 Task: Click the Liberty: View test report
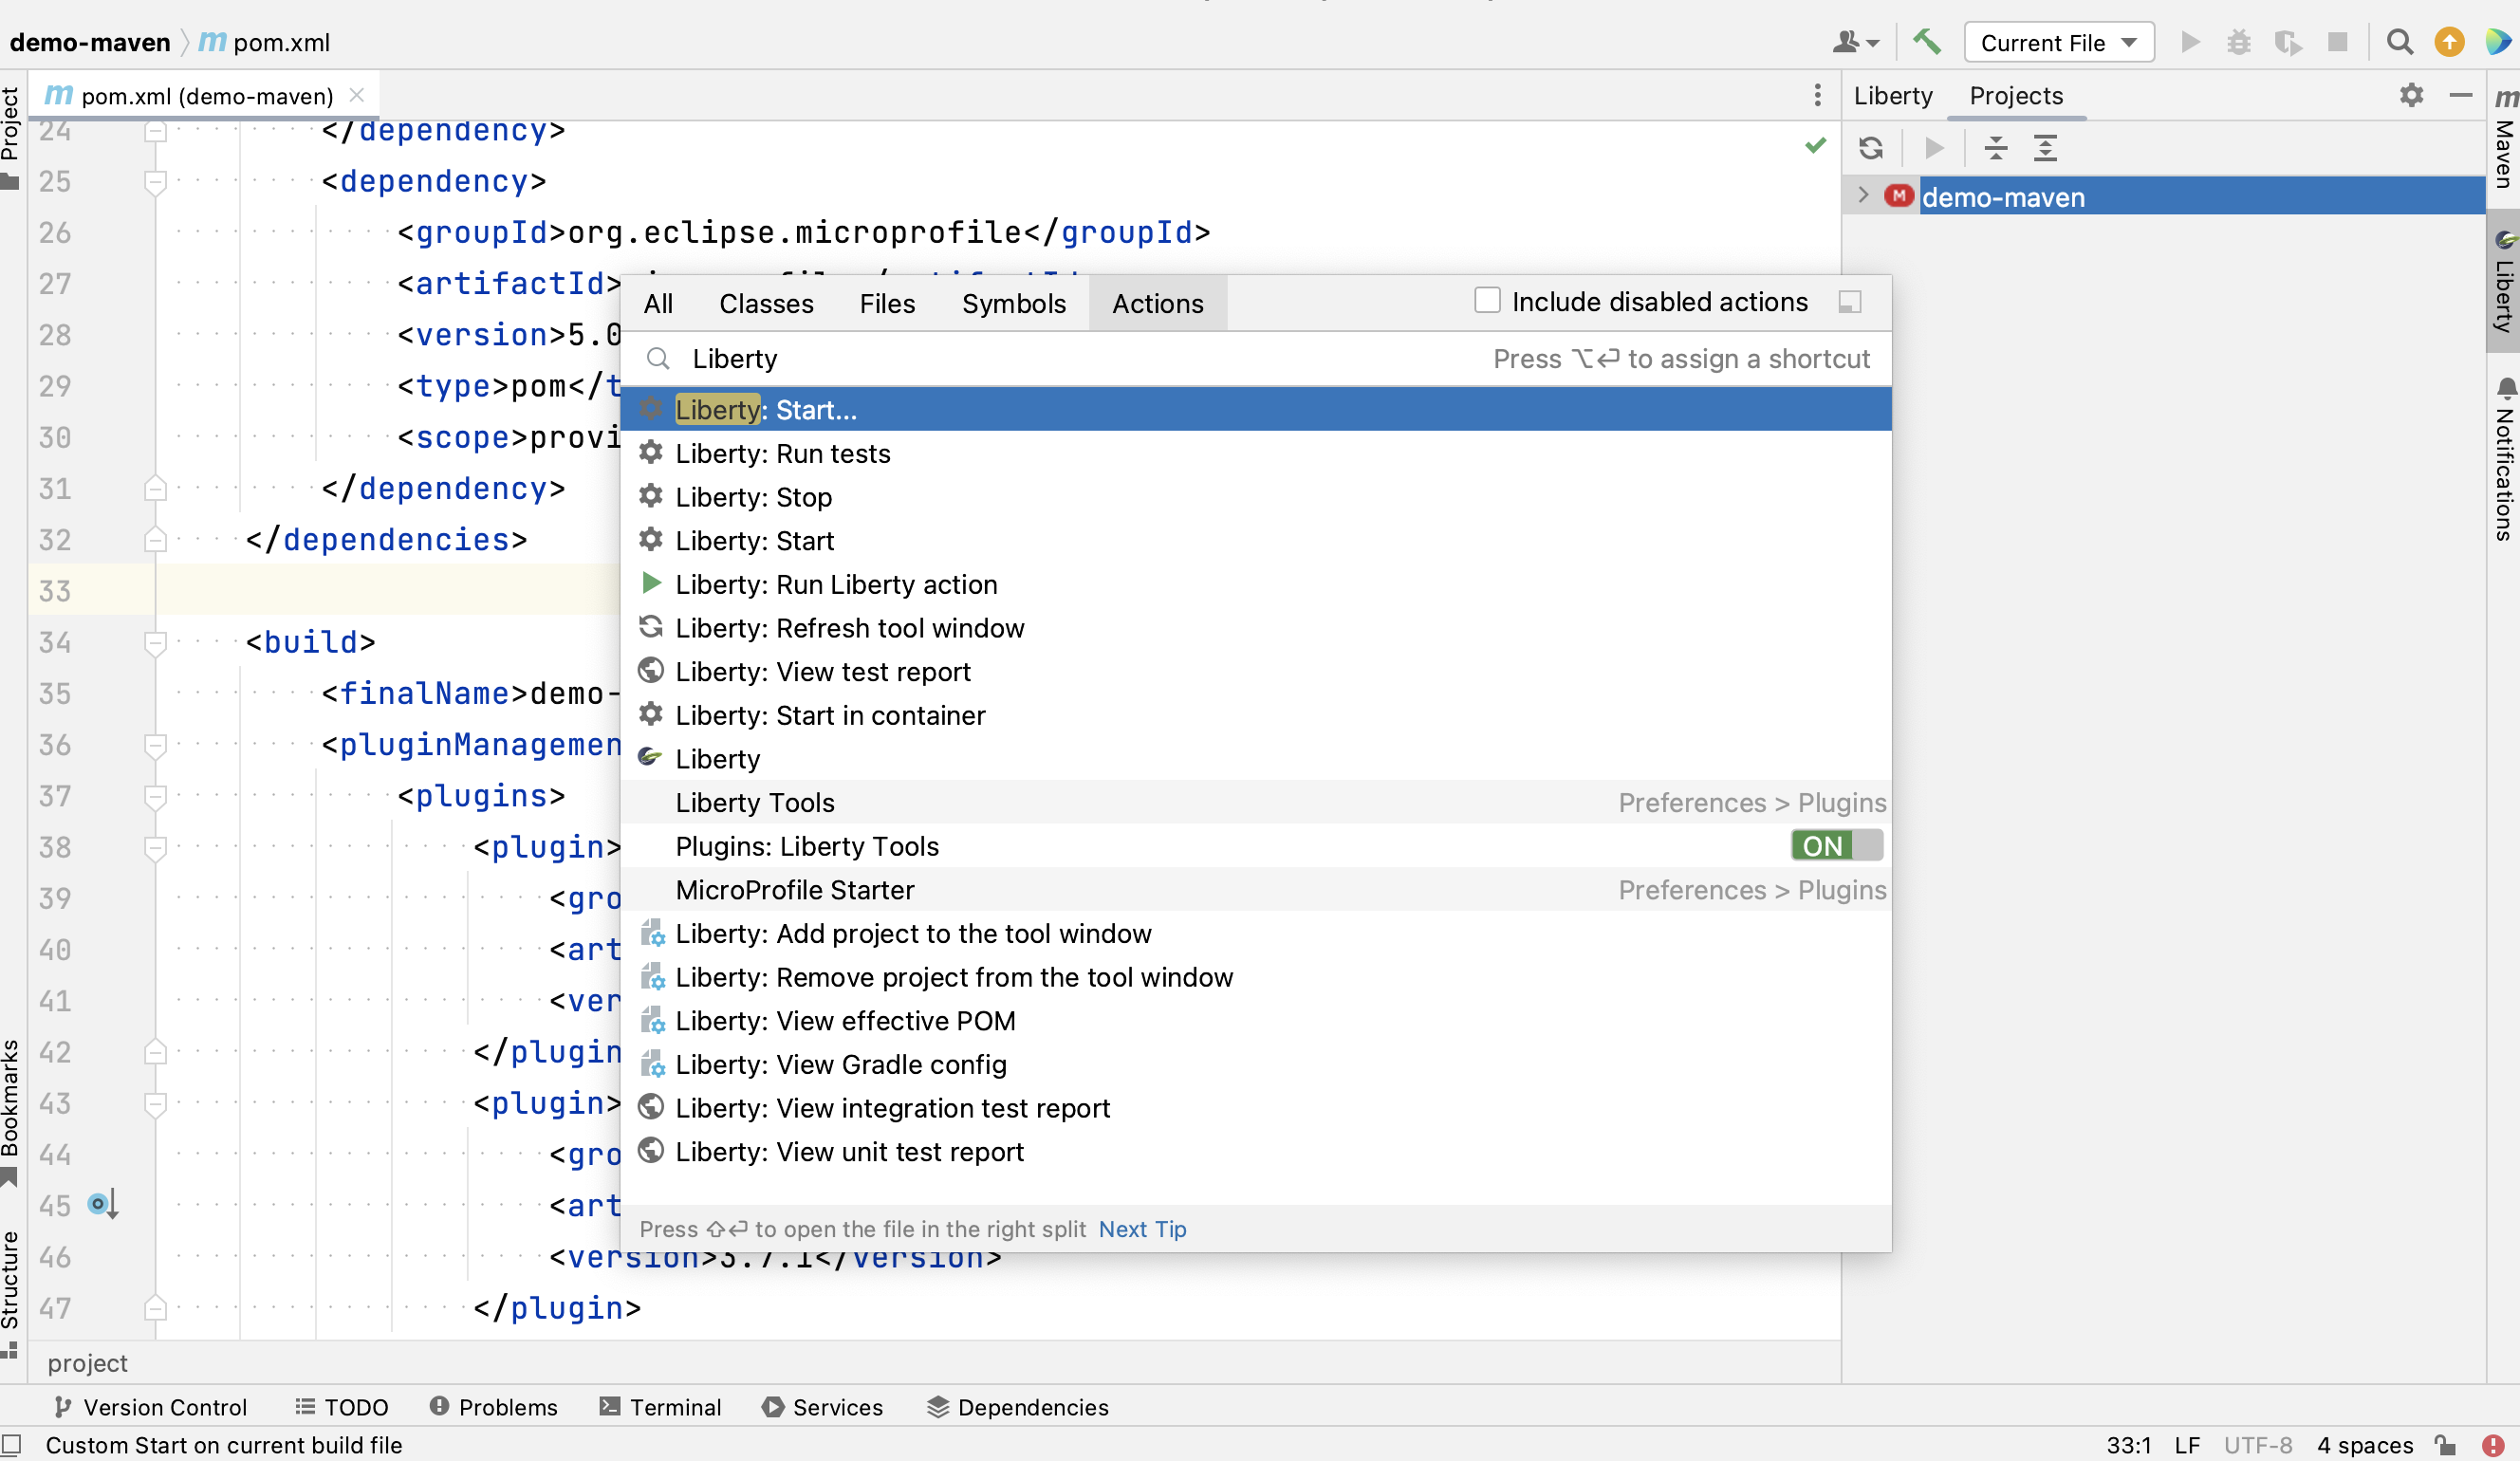823,672
